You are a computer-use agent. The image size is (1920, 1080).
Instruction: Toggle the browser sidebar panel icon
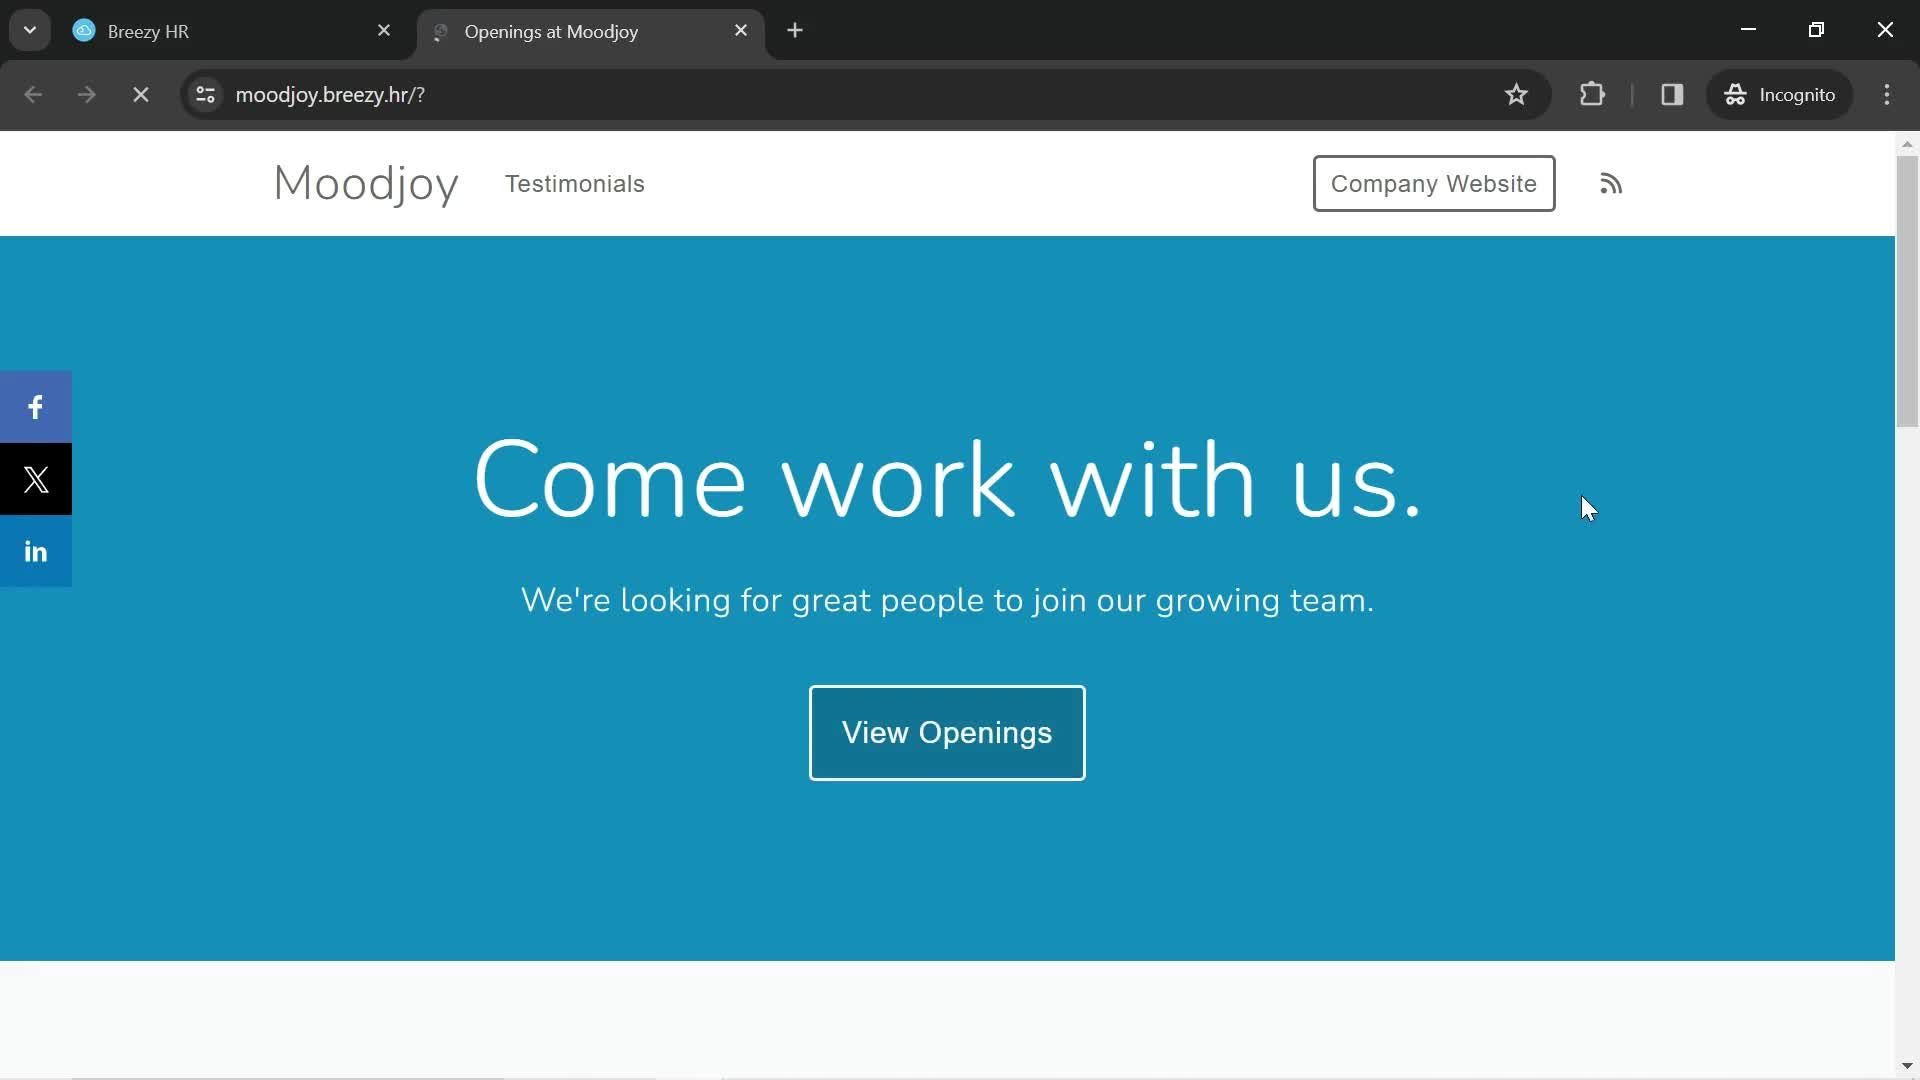coord(1672,94)
